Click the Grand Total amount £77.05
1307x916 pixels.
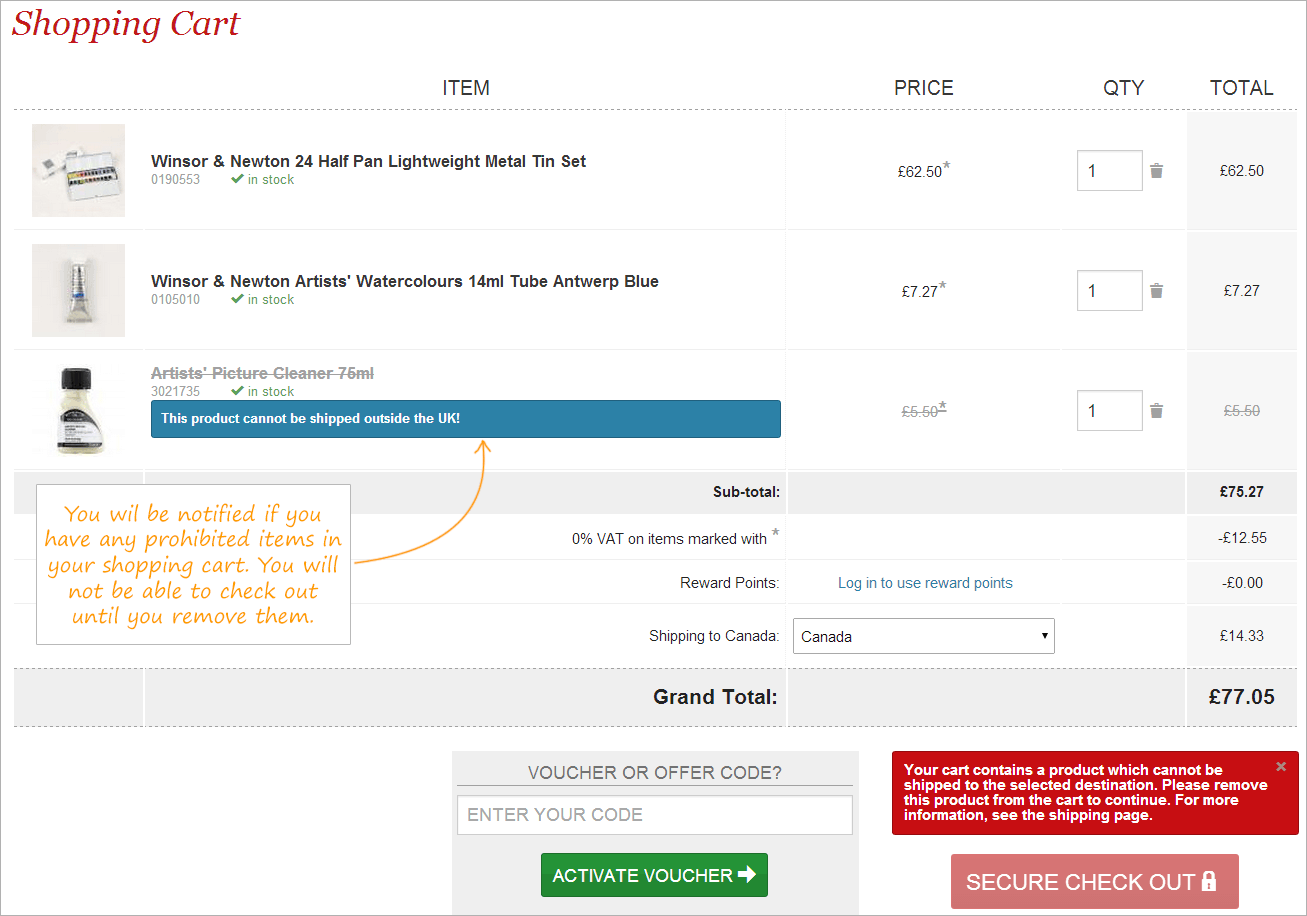pyautogui.click(x=1241, y=697)
